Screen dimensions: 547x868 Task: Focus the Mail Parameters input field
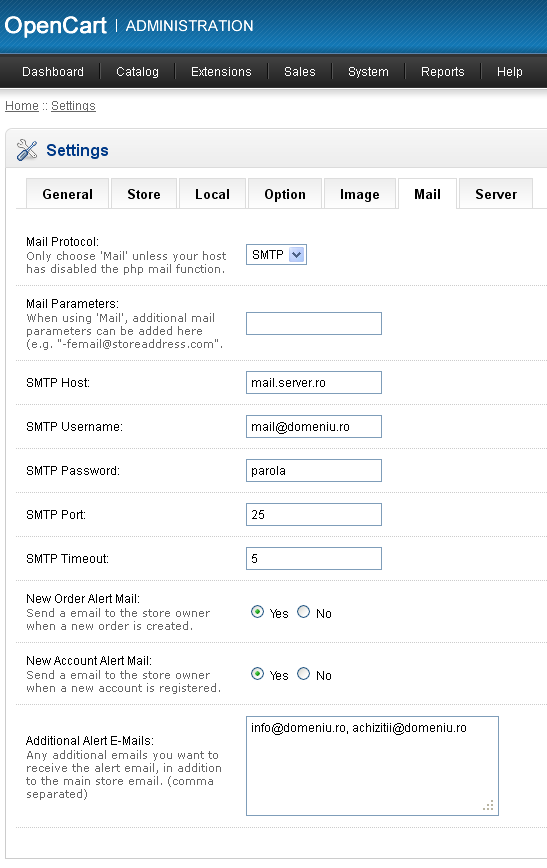pos(314,323)
